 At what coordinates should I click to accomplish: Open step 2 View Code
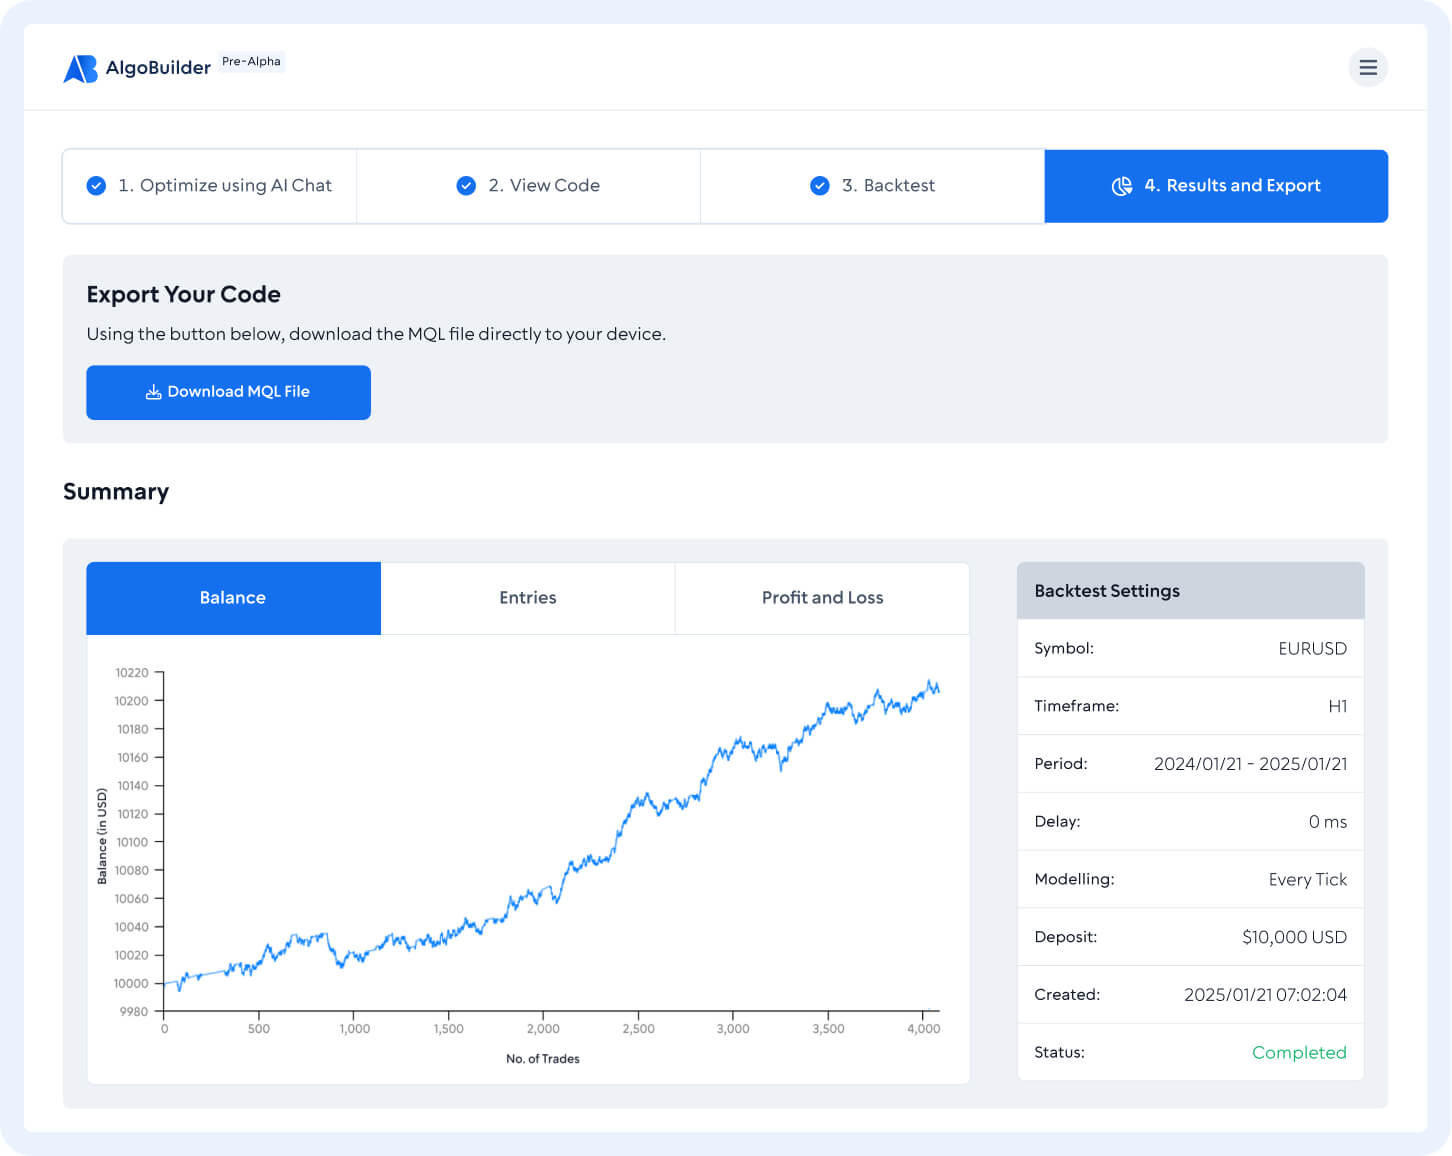(x=528, y=185)
